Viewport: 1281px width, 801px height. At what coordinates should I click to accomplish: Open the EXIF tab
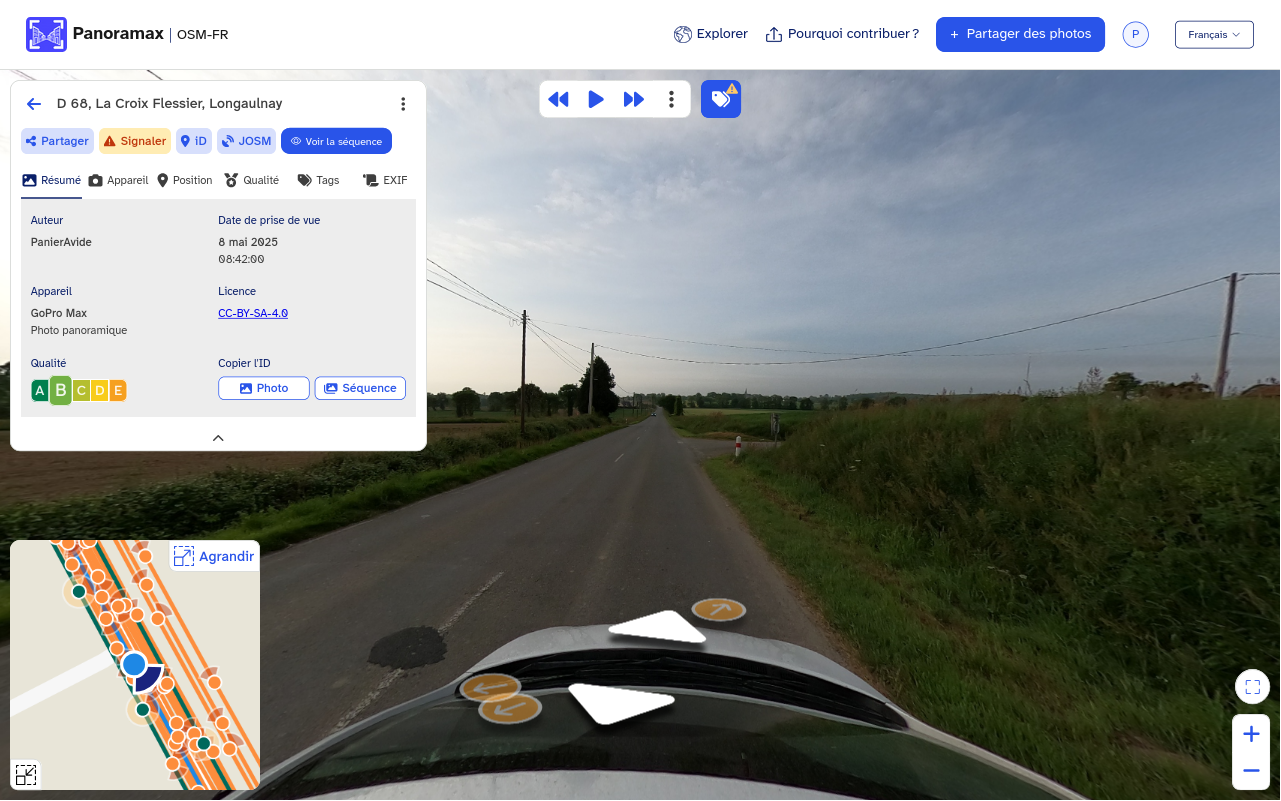tap(385, 180)
